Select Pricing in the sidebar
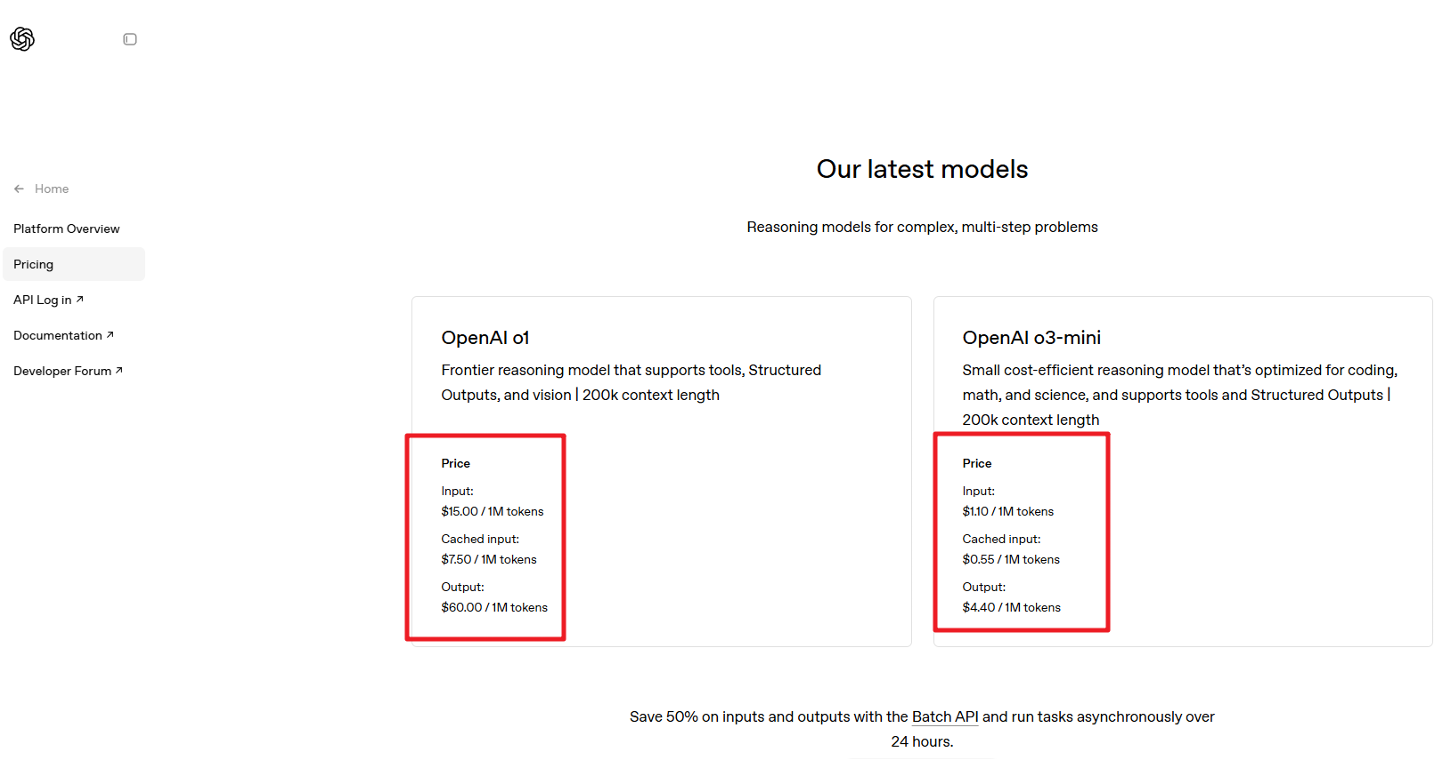This screenshot has height=761, width=1444. click(x=34, y=265)
